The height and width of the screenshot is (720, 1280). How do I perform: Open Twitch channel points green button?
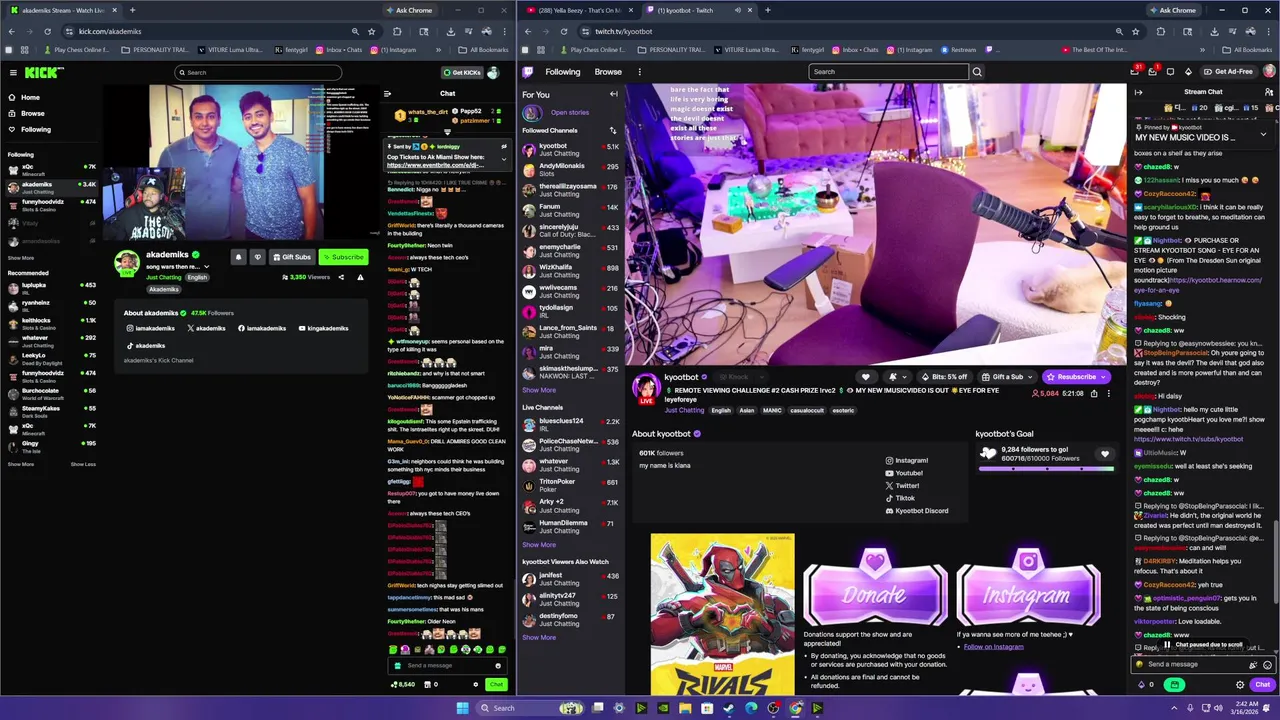click(1174, 685)
